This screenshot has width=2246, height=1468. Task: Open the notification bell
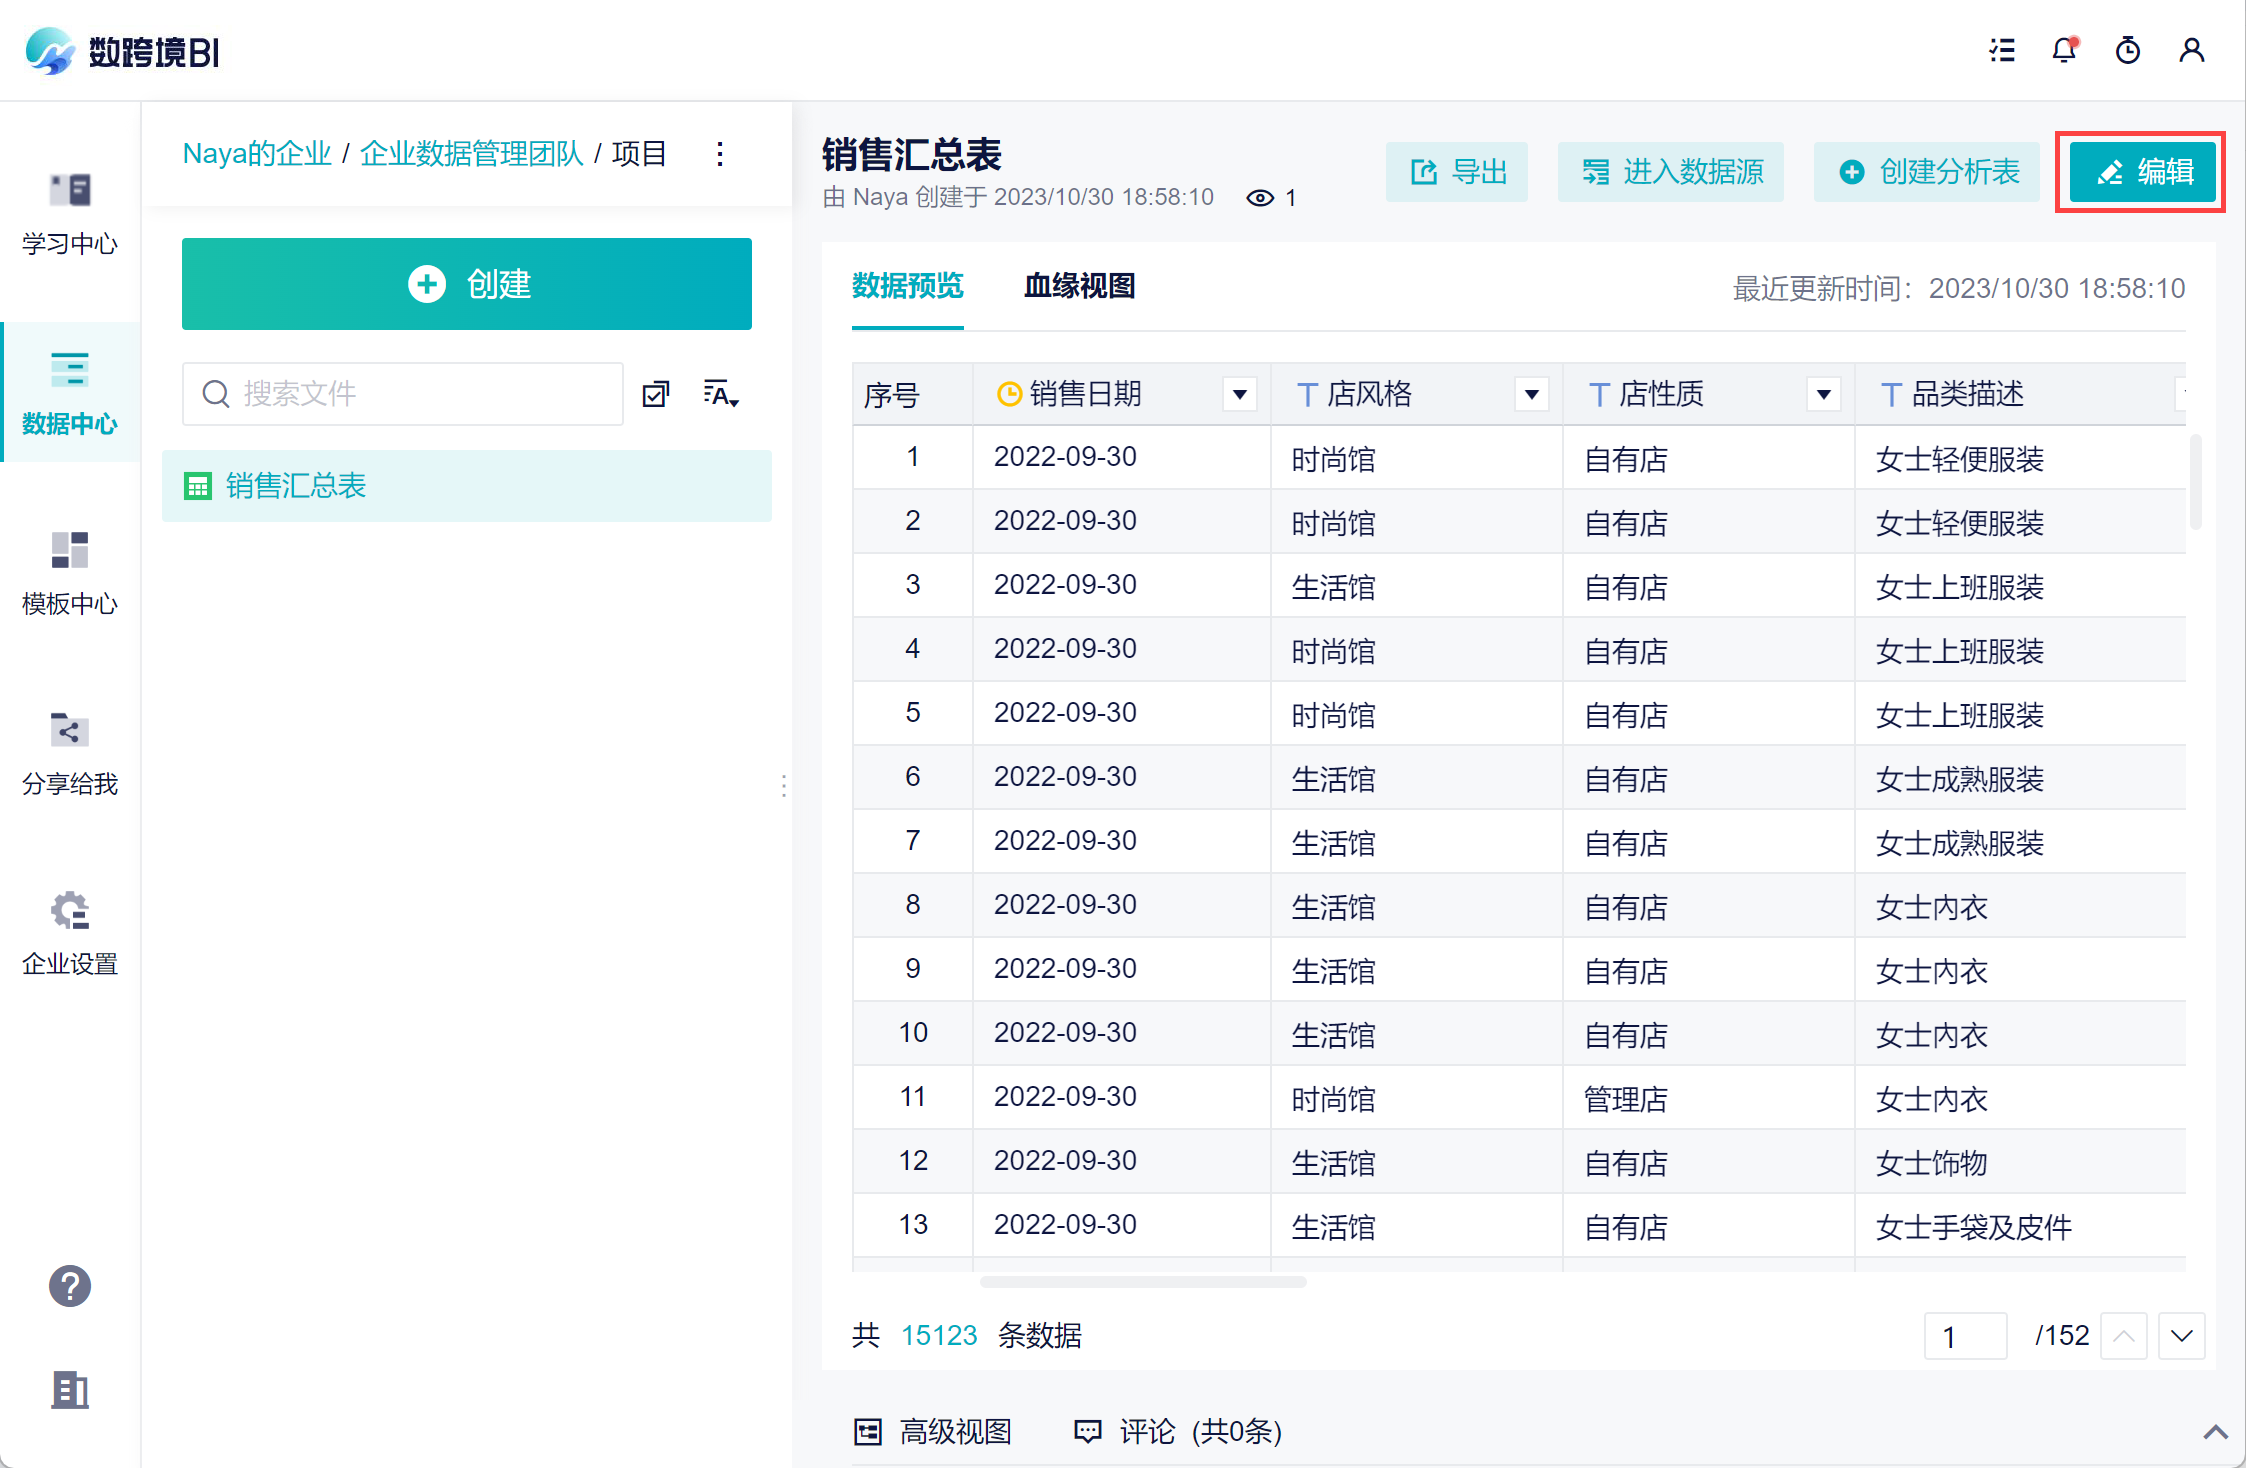click(x=2065, y=50)
